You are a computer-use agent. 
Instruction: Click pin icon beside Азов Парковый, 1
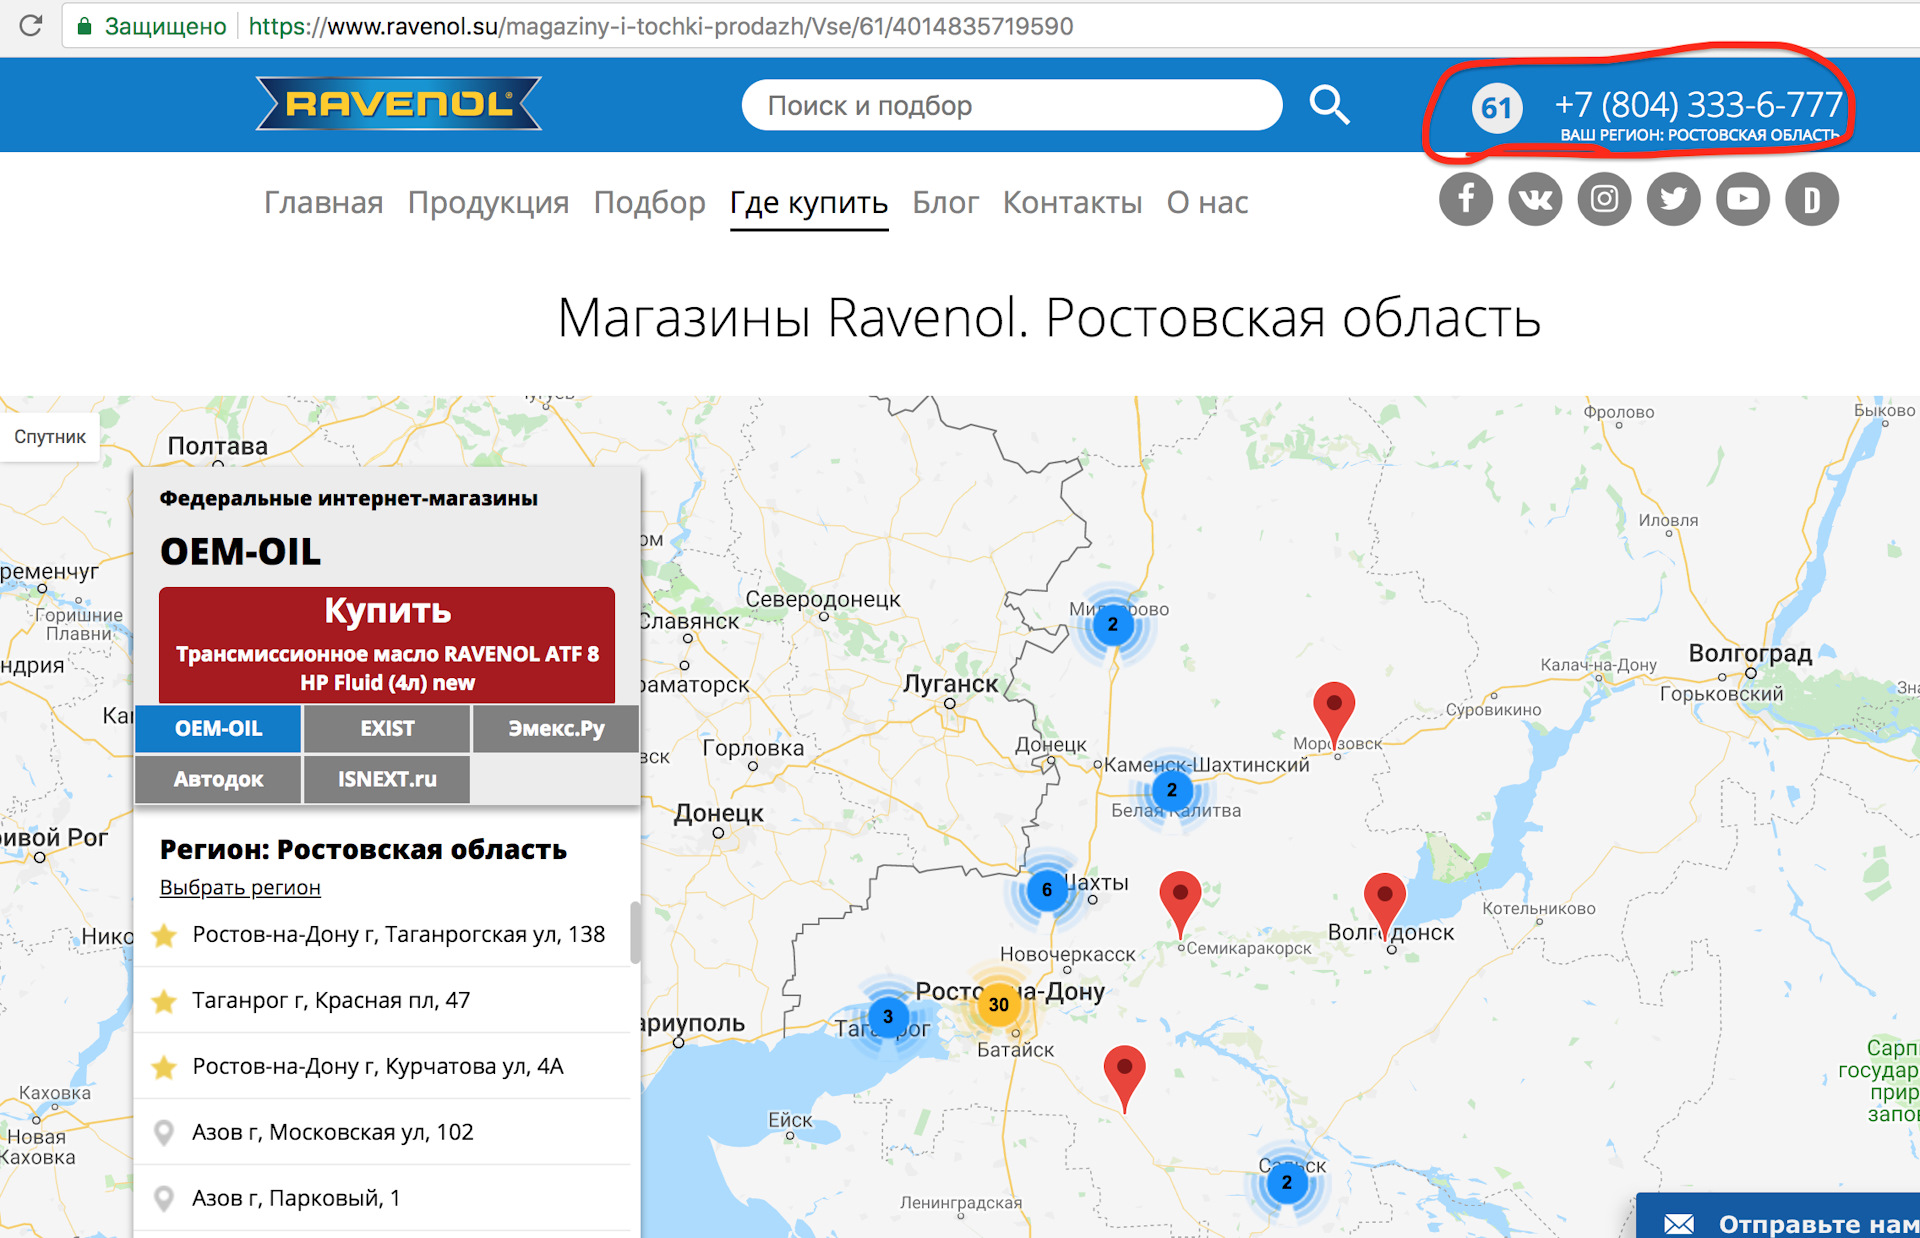click(x=164, y=1199)
